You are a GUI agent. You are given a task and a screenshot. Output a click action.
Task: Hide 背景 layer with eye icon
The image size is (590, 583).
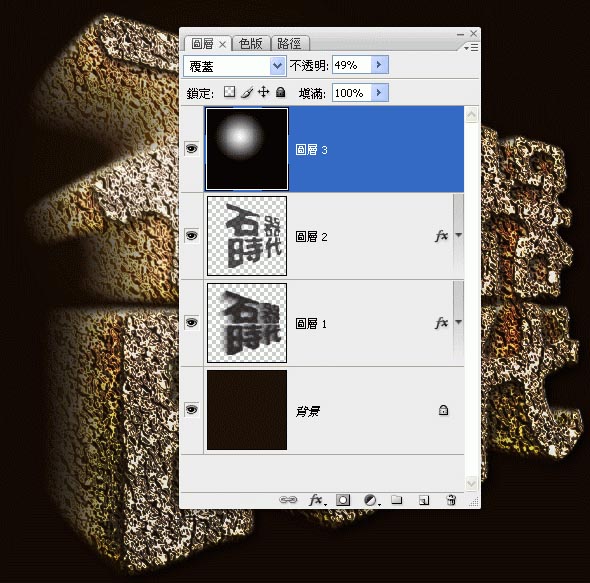[x=192, y=409]
